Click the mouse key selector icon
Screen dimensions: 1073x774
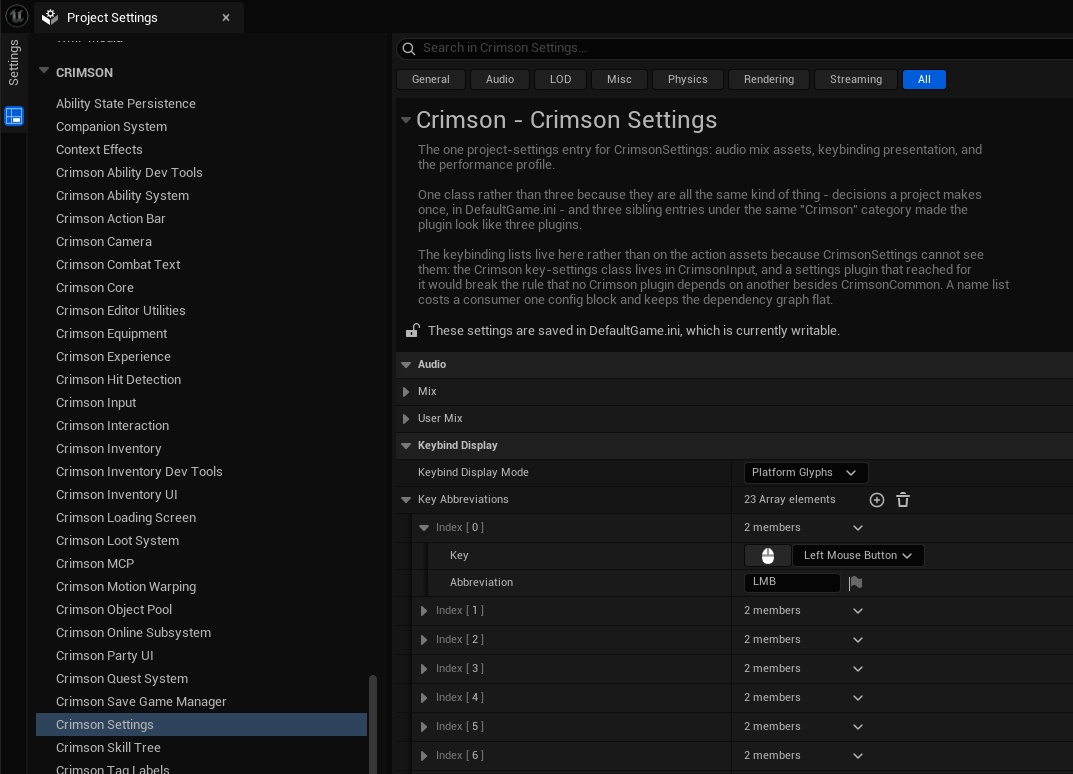point(768,556)
